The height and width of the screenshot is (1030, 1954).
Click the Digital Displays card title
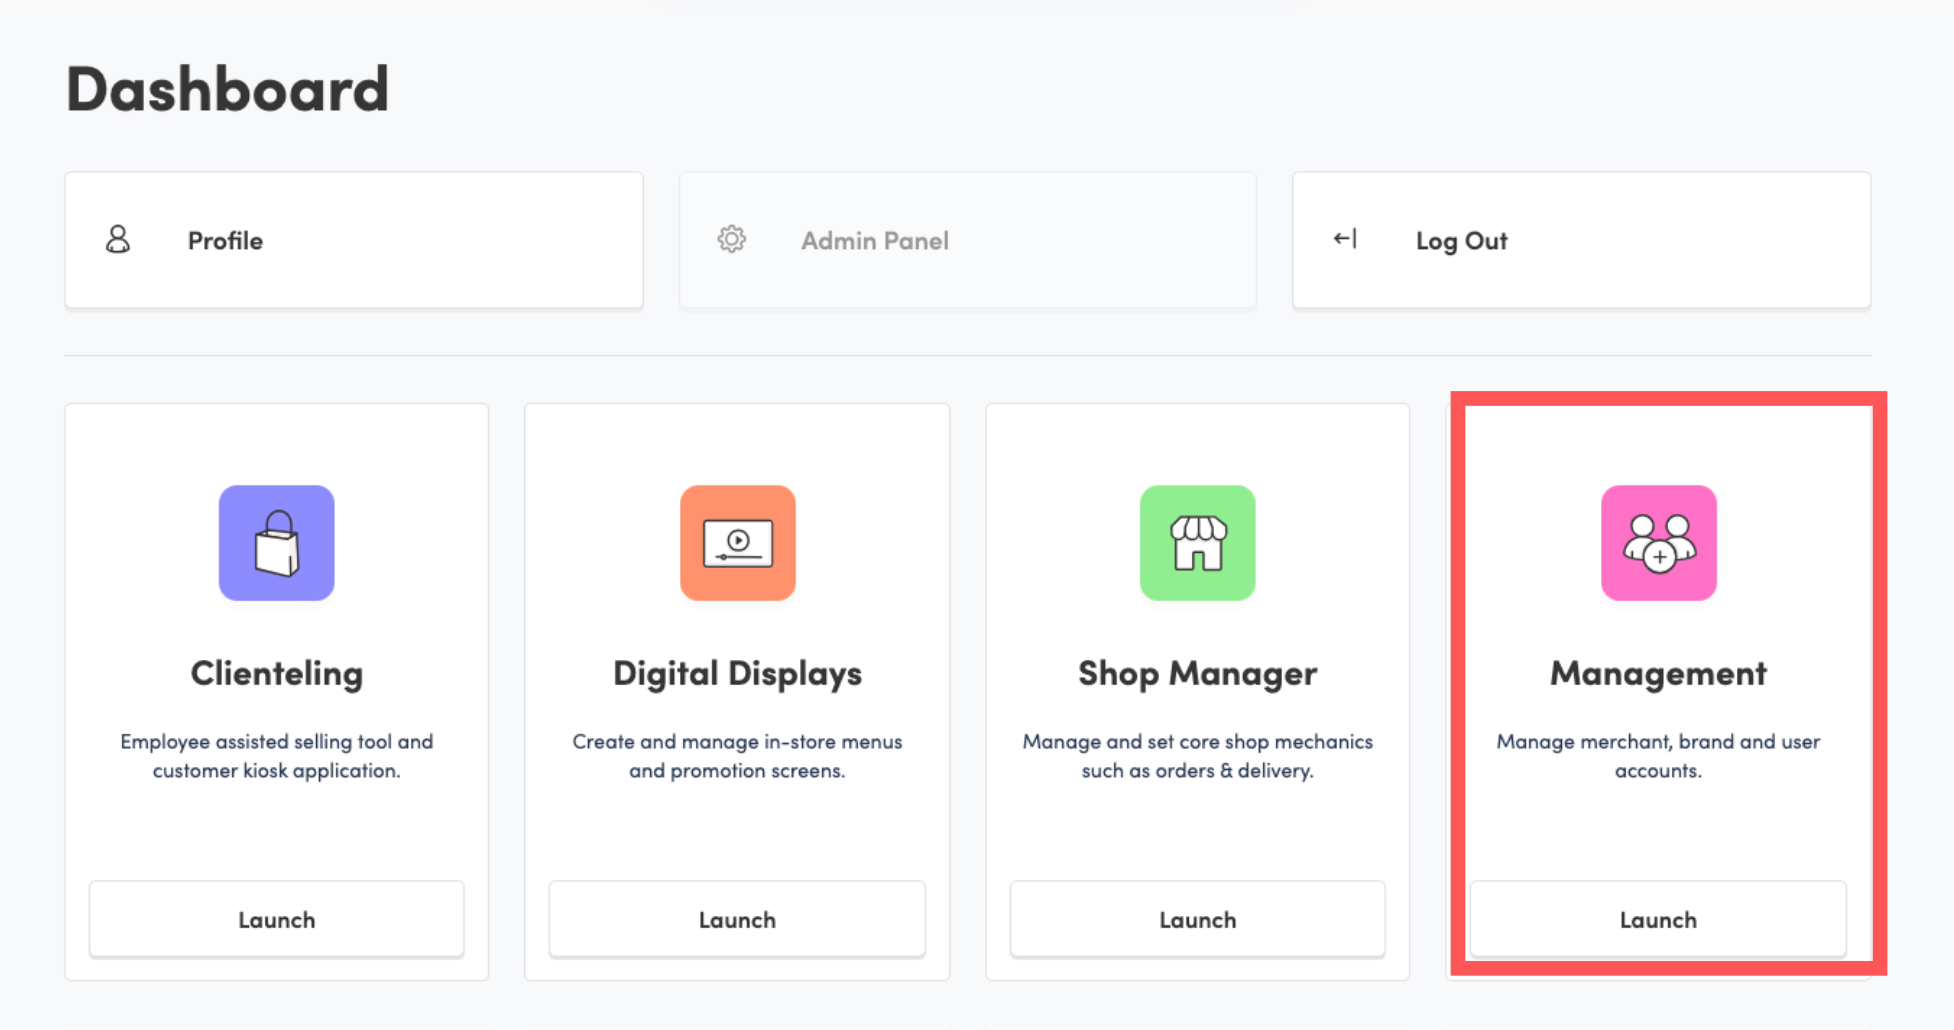[737, 674]
